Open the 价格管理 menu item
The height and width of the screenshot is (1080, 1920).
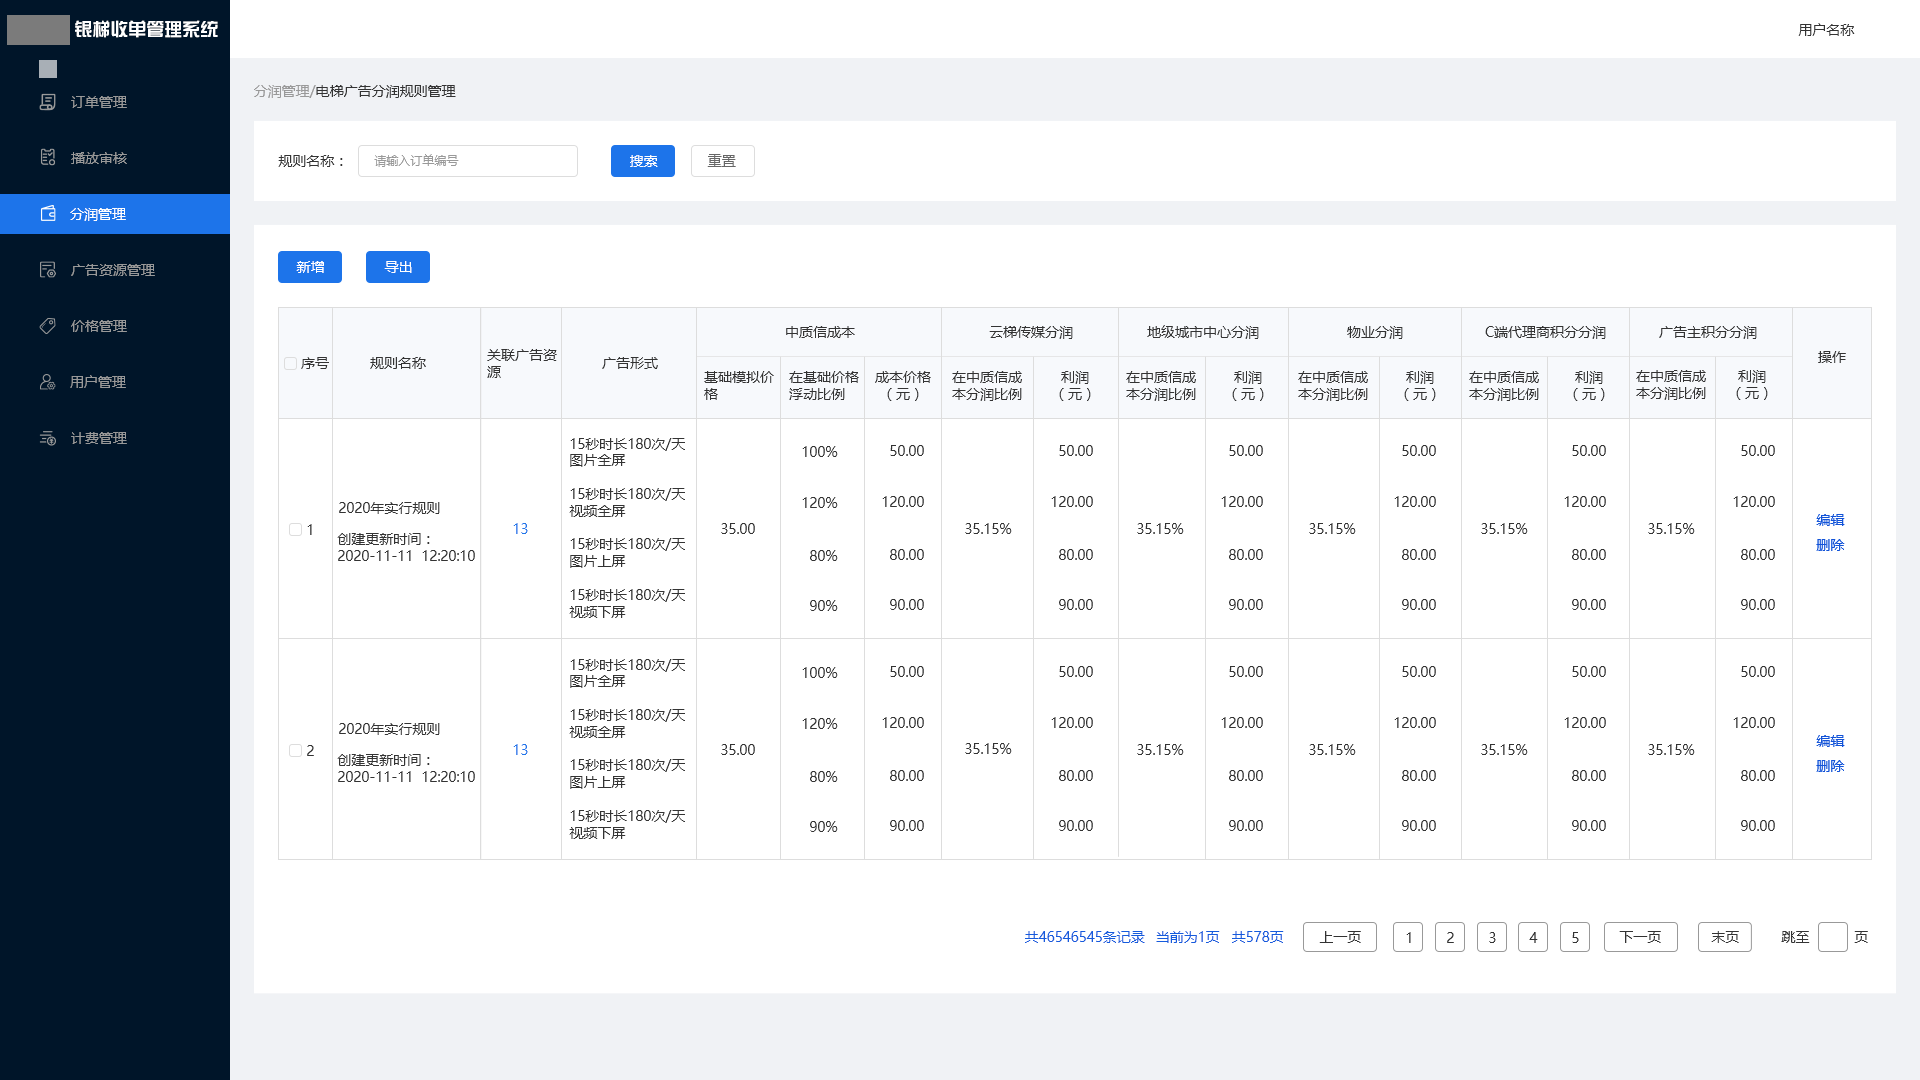(98, 326)
